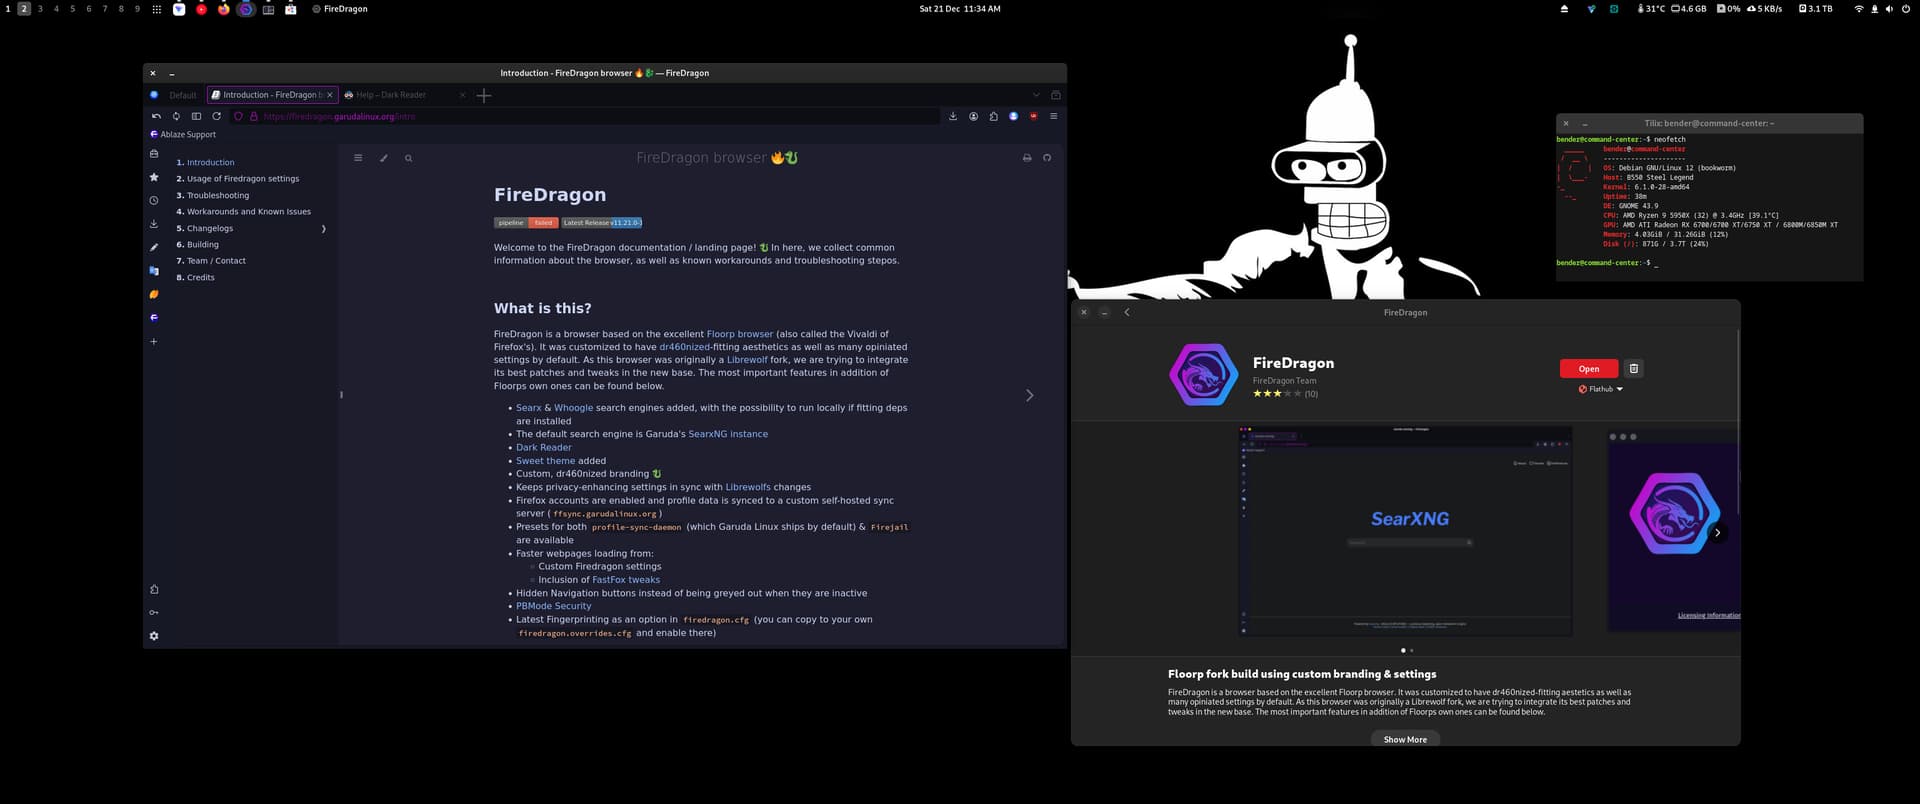
Task: Open sidebar downloads panel in FireDragon
Action: point(154,224)
